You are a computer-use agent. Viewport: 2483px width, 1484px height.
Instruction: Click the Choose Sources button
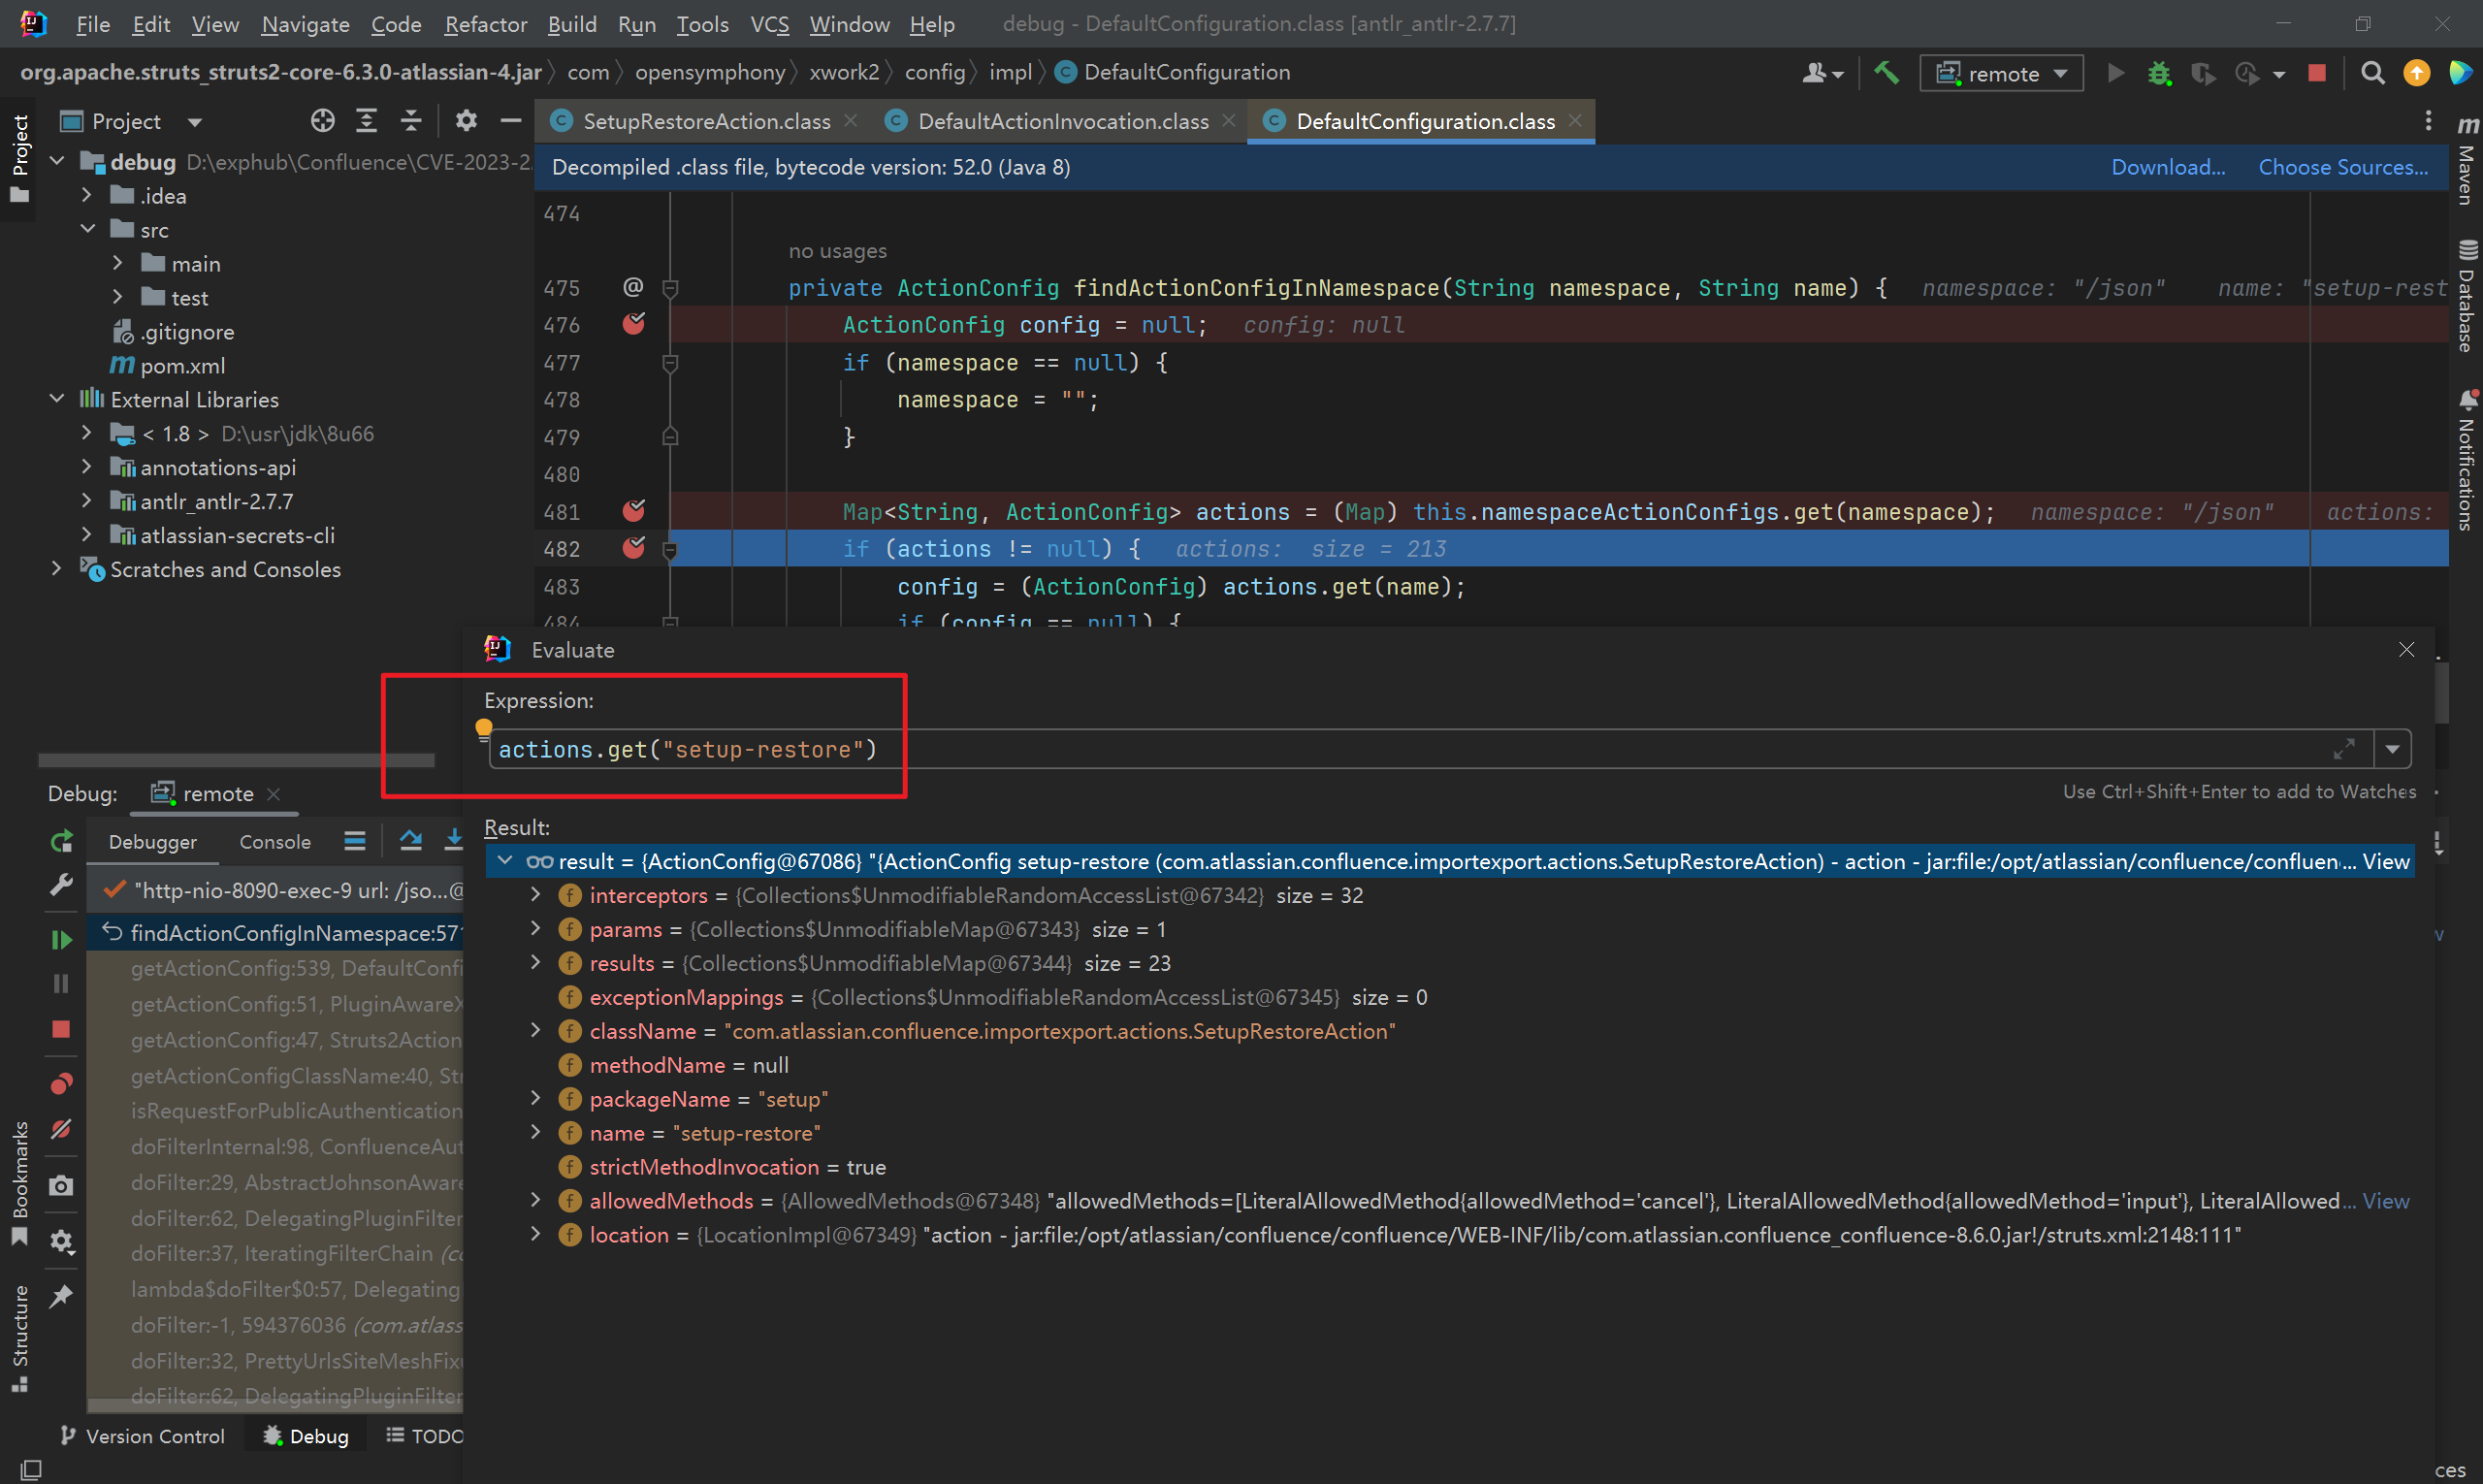[x=2341, y=166]
